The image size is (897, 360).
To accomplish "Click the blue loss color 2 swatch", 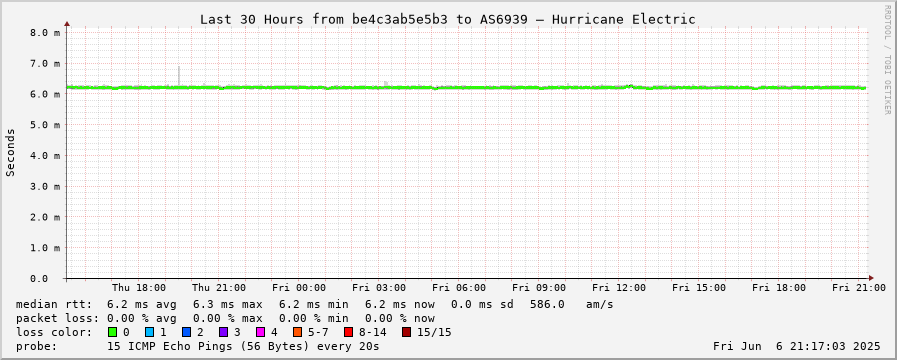I will click(x=186, y=332).
